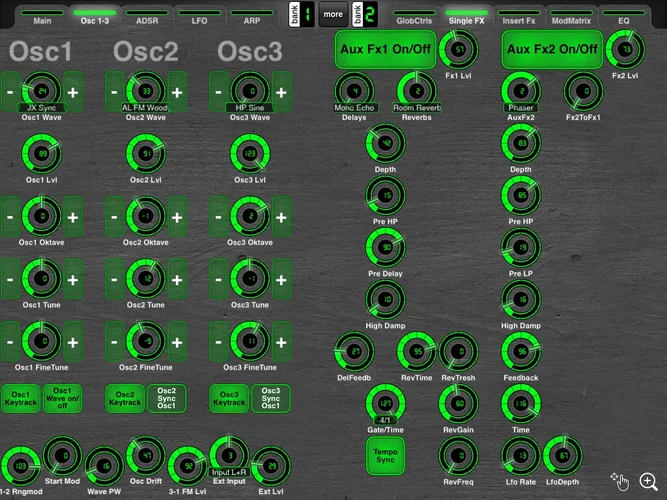Select bank 1
Image resolution: width=667 pixels, height=500 pixels.
[302, 14]
